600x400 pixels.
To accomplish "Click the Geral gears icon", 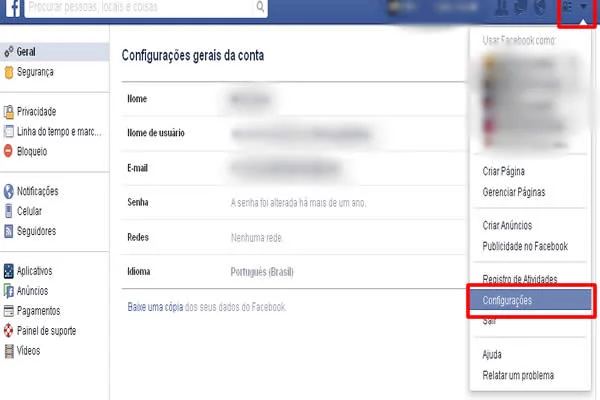I will coord(8,52).
